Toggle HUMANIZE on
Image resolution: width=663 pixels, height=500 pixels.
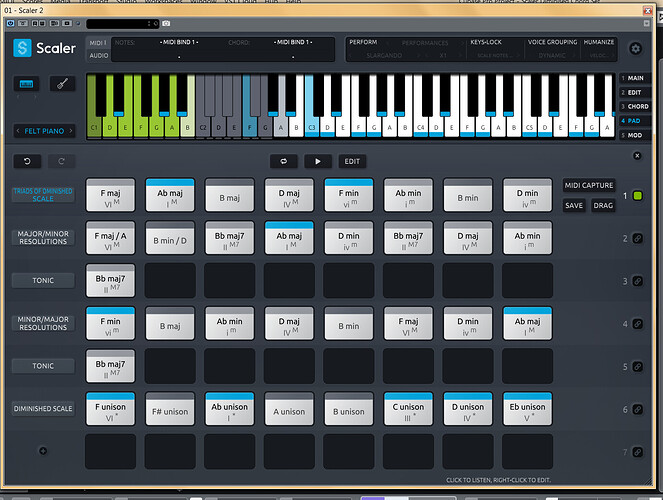click(599, 42)
